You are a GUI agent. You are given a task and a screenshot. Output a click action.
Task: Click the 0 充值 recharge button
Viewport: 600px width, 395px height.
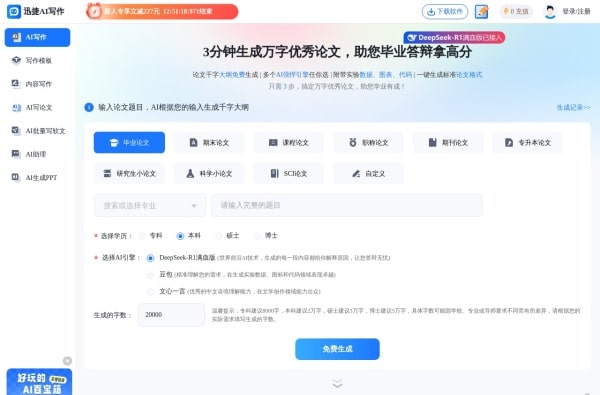[x=516, y=11]
